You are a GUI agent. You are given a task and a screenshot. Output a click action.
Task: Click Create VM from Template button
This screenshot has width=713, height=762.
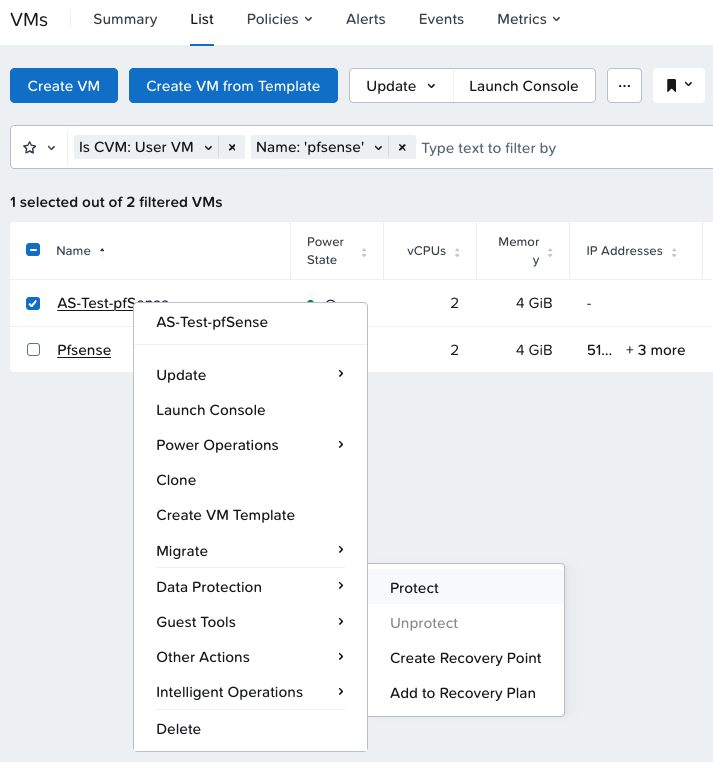[x=233, y=86]
